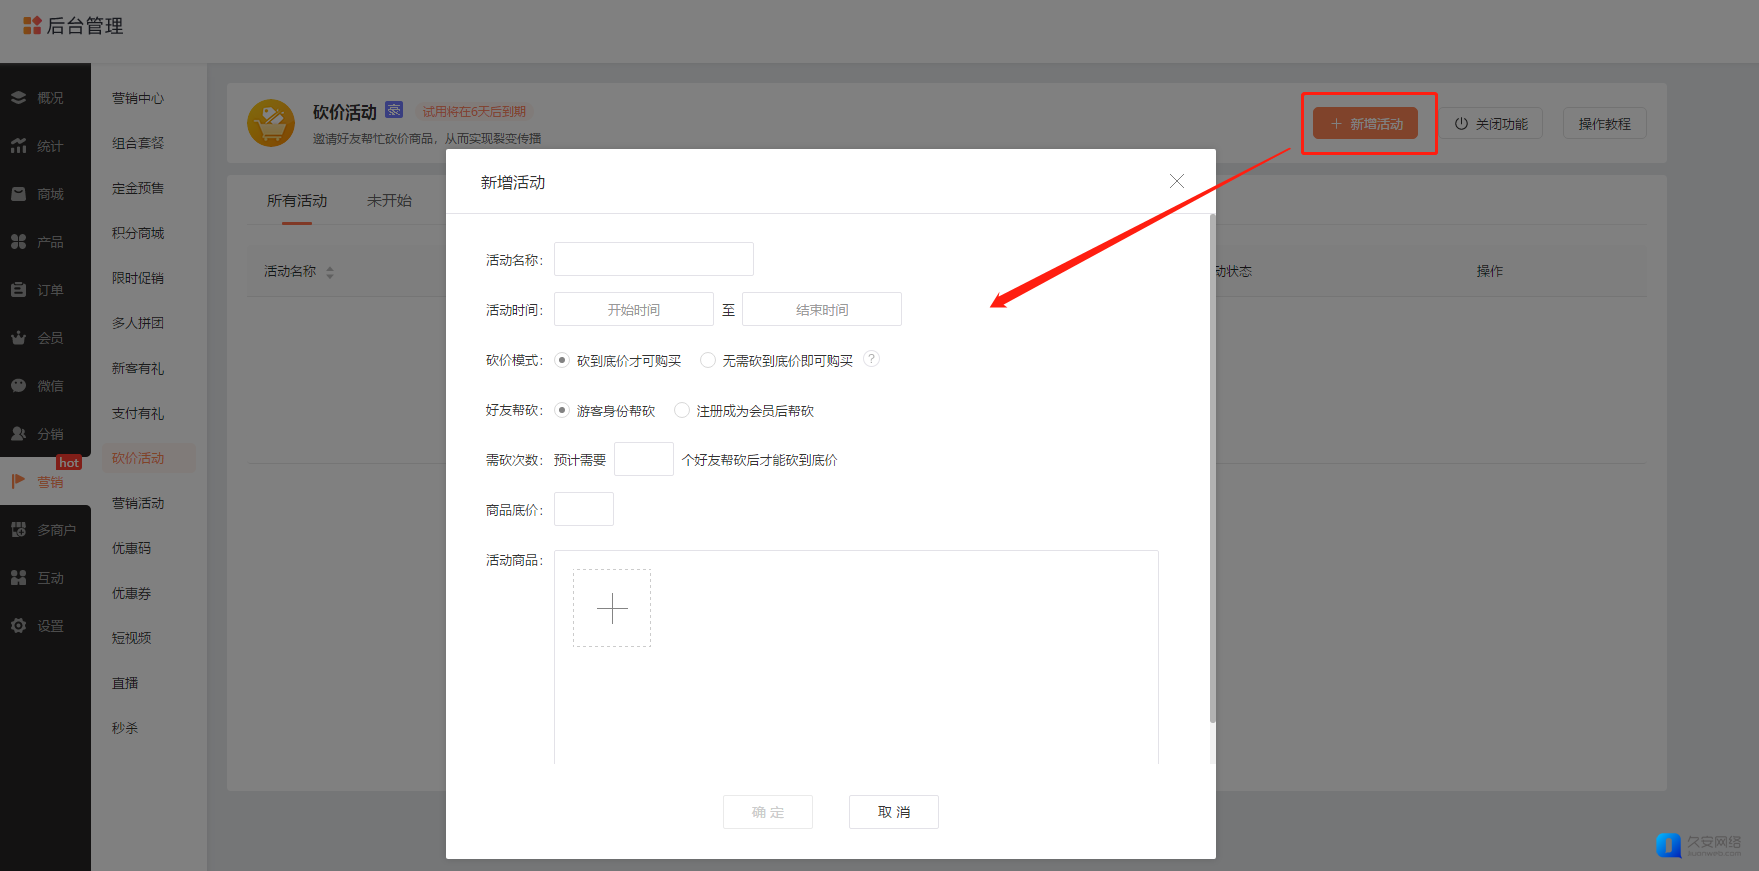1759x871 pixels.
Task: Sort by the 活动名称 column arrows
Action: 330,272
